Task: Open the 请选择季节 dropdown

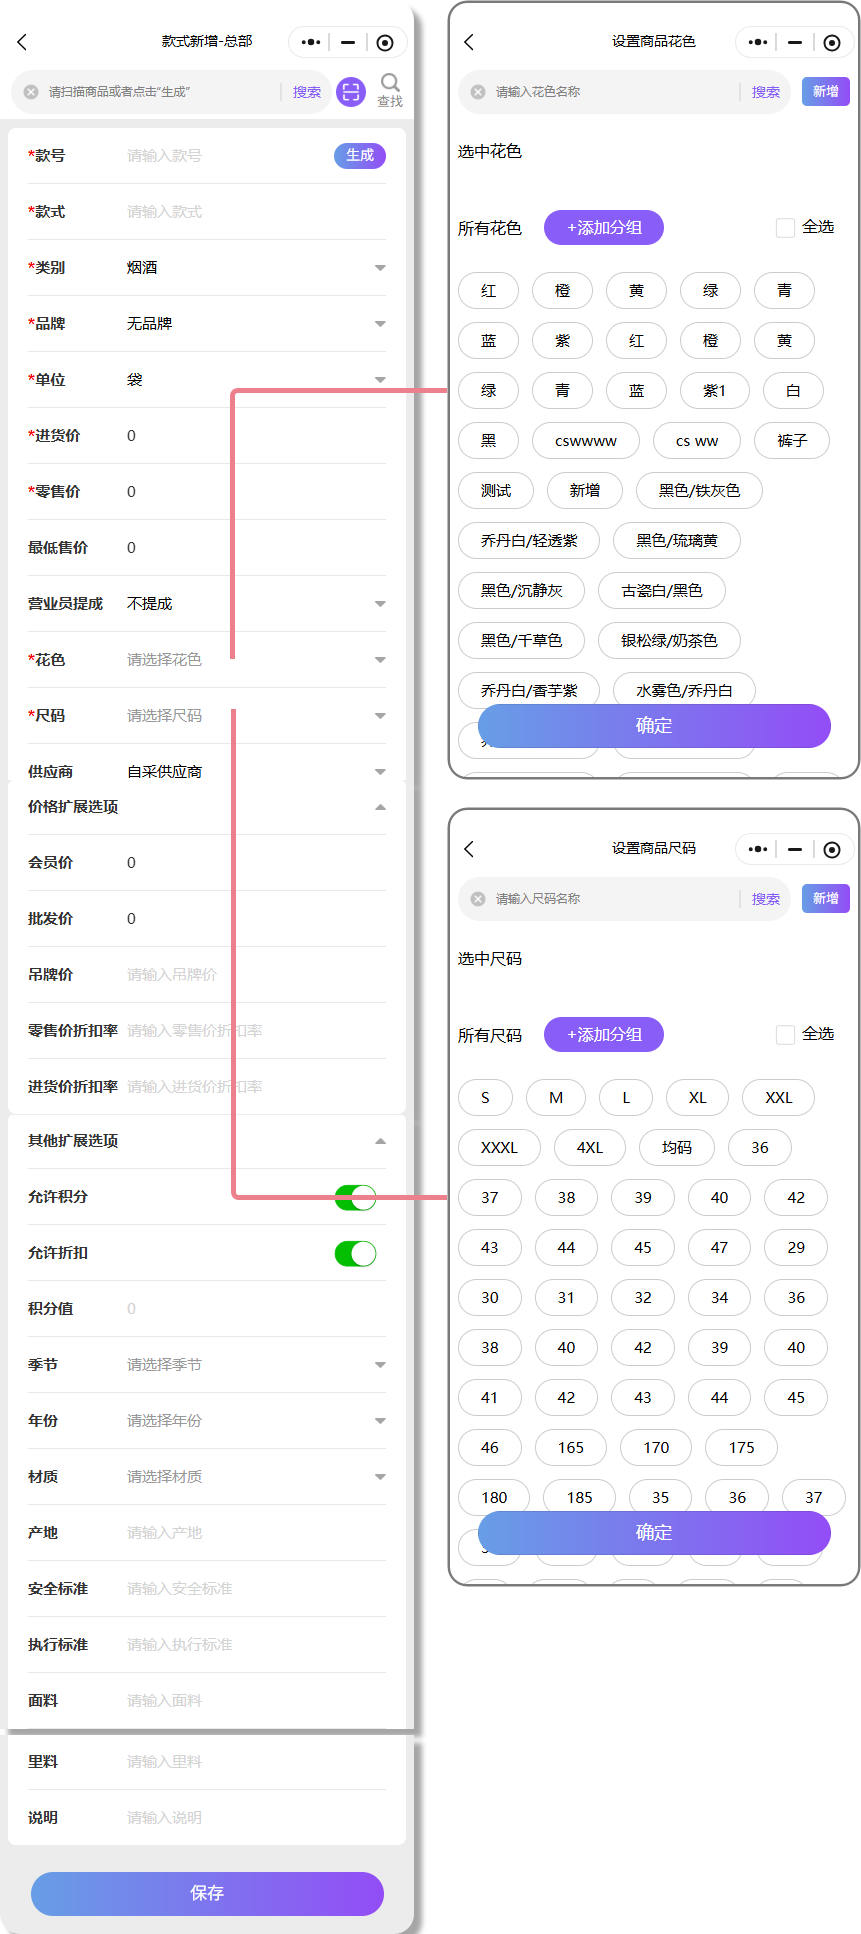Action: [x=379, y=1365]
